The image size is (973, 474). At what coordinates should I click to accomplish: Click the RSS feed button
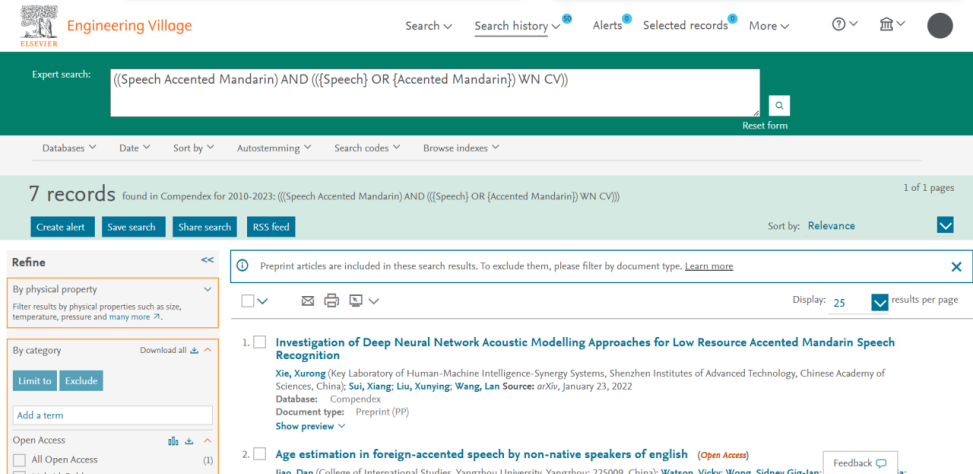(x=271, y=227)
